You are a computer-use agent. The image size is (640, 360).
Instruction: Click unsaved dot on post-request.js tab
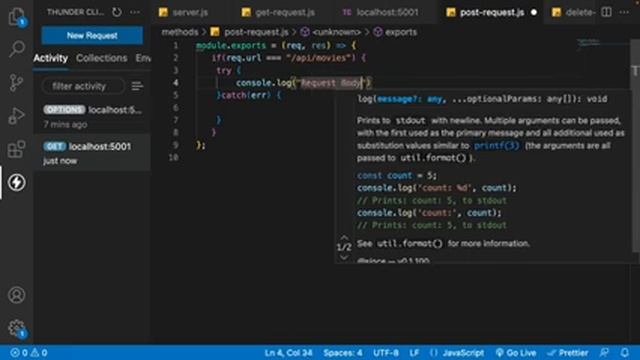point(534,12)
